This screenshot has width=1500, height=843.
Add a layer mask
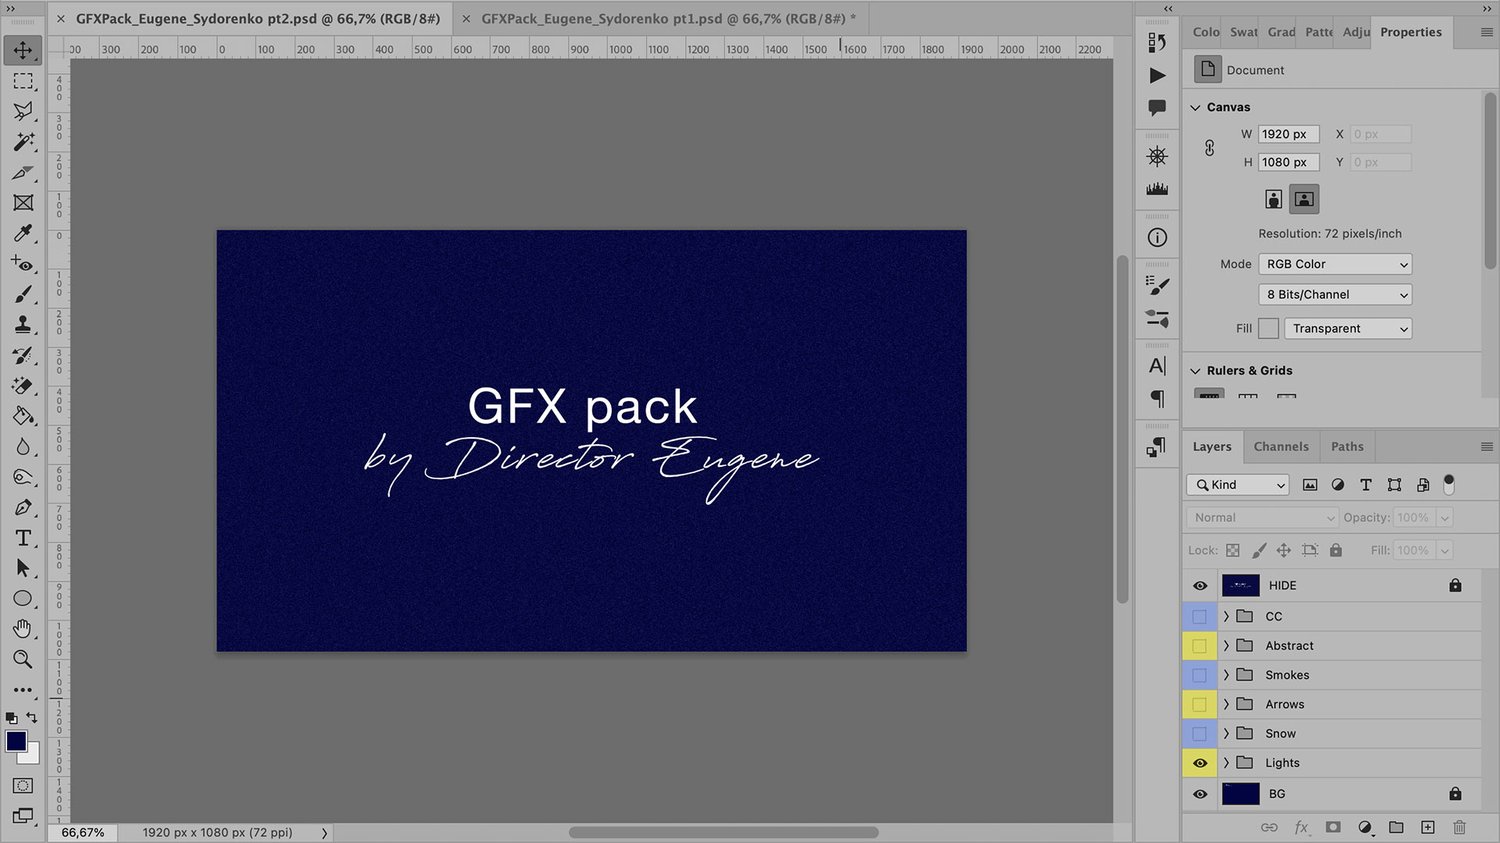(x=1333, y=827)
